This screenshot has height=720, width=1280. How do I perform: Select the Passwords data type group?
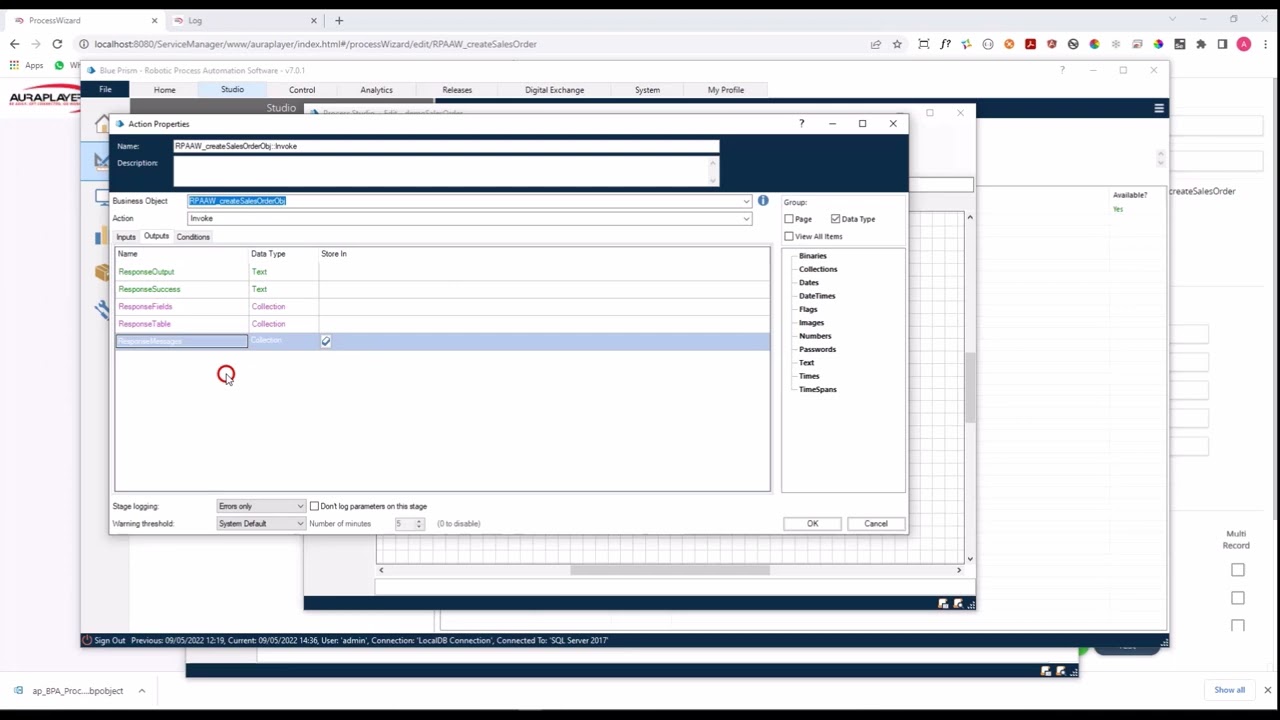pos(817,349)
